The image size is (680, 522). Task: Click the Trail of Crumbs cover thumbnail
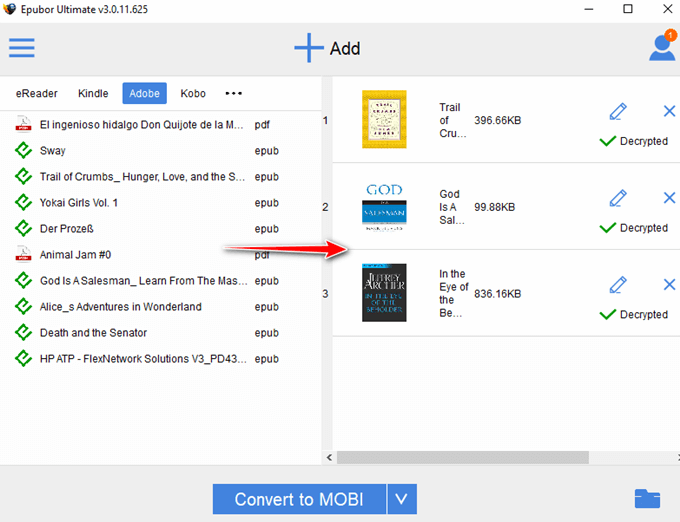point(384,119)
